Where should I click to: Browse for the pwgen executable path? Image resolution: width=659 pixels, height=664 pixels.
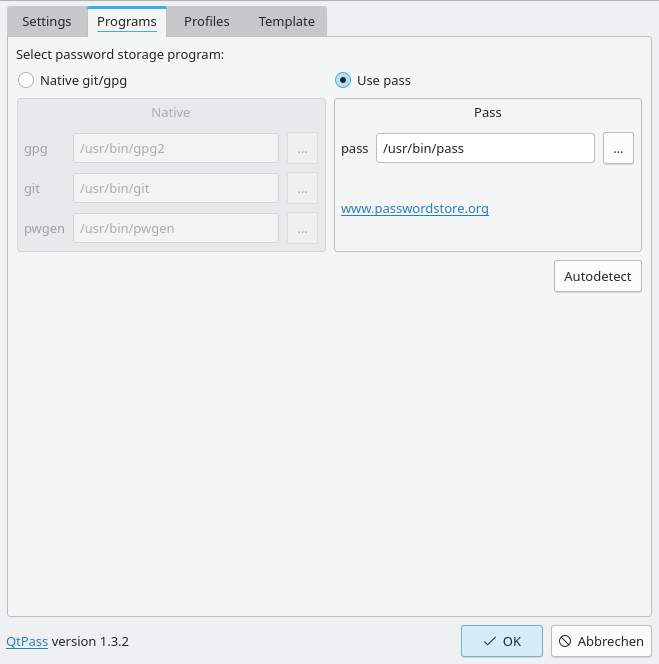[x=302, y=228]
